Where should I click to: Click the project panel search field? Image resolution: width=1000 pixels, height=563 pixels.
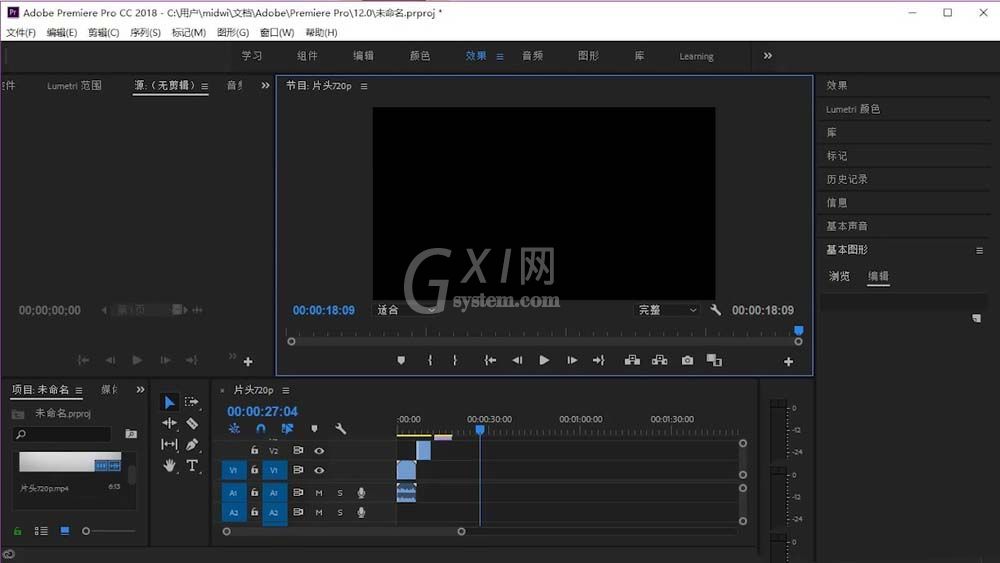point(62,434)
